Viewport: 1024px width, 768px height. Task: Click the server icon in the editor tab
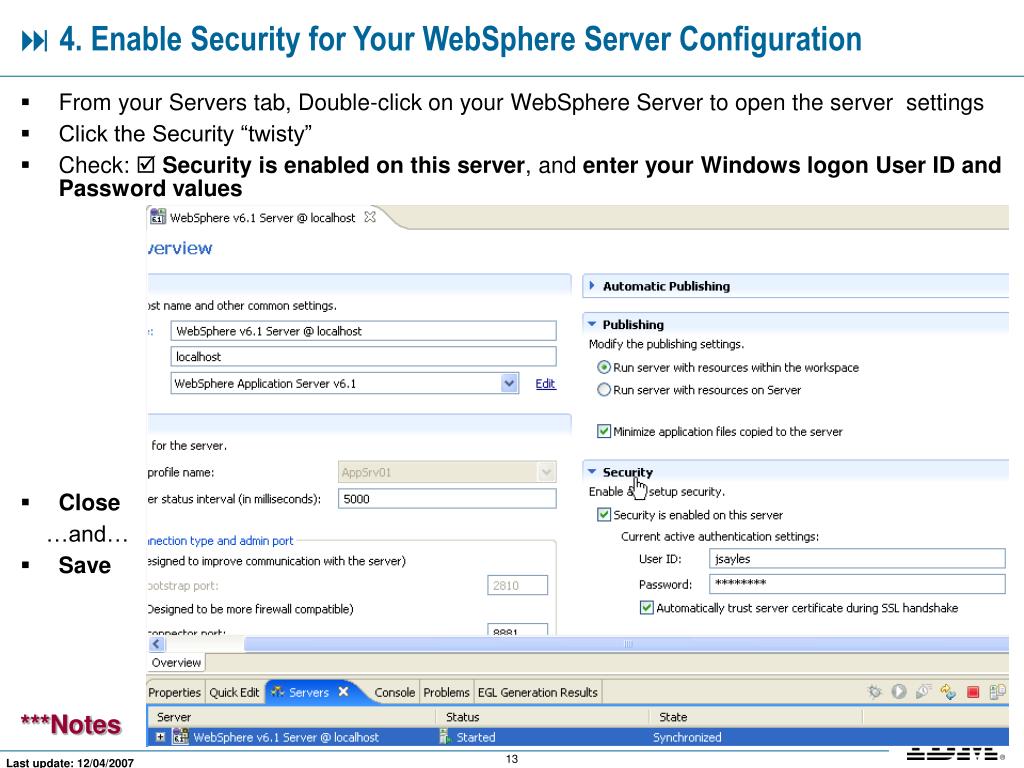[157, 217]
